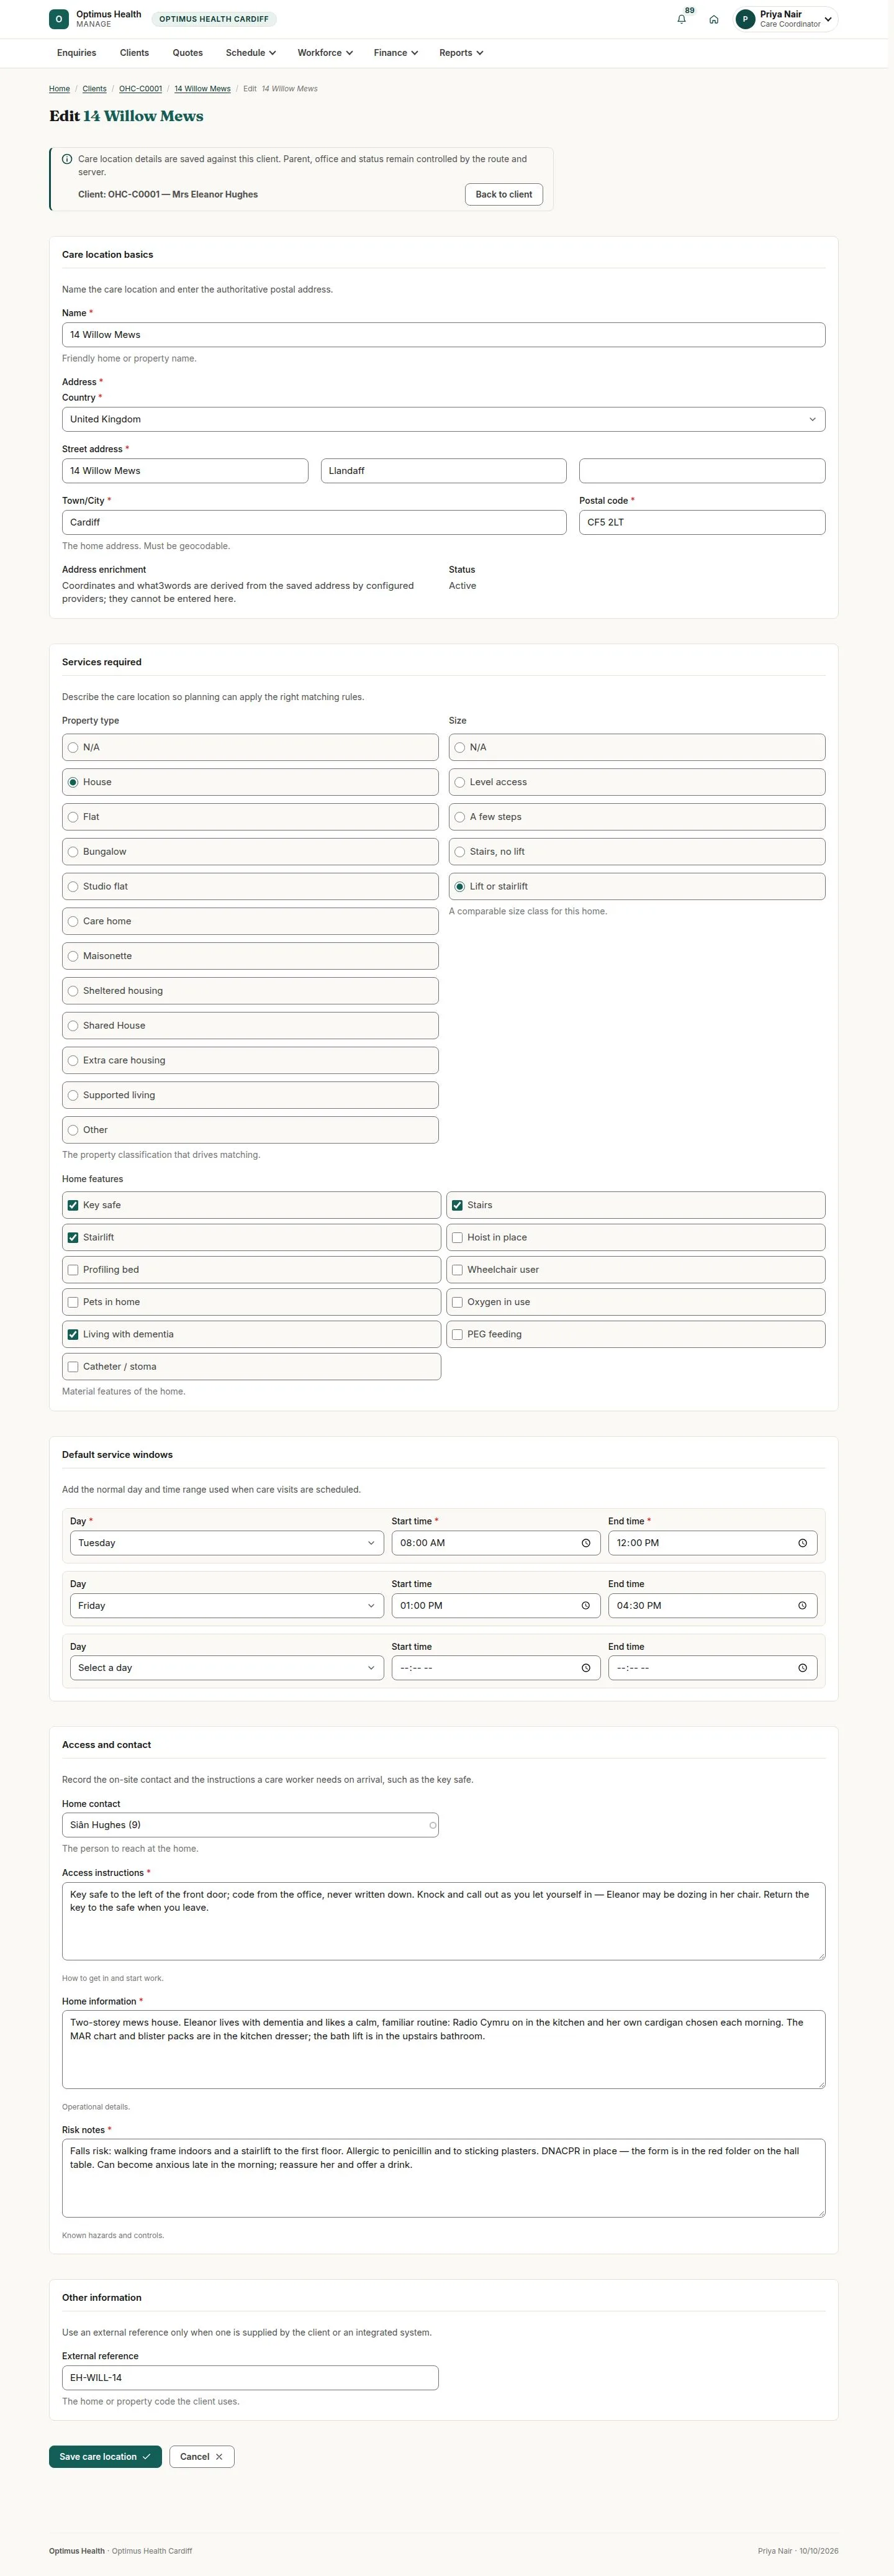The image size is (894, 2576).
Task: Click the Save care location button
Action: (105, 2457)
